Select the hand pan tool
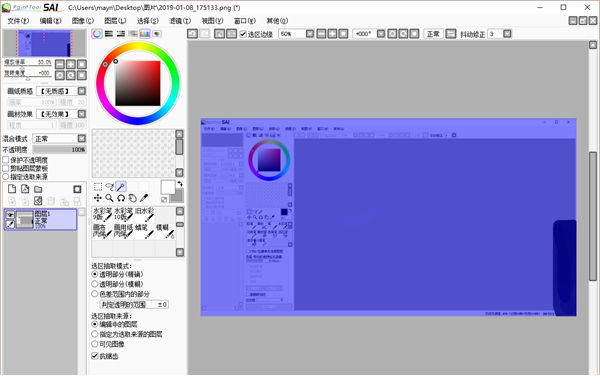This screenshot has width=600, height=390. pyautogui.click(x=132, y=198)
